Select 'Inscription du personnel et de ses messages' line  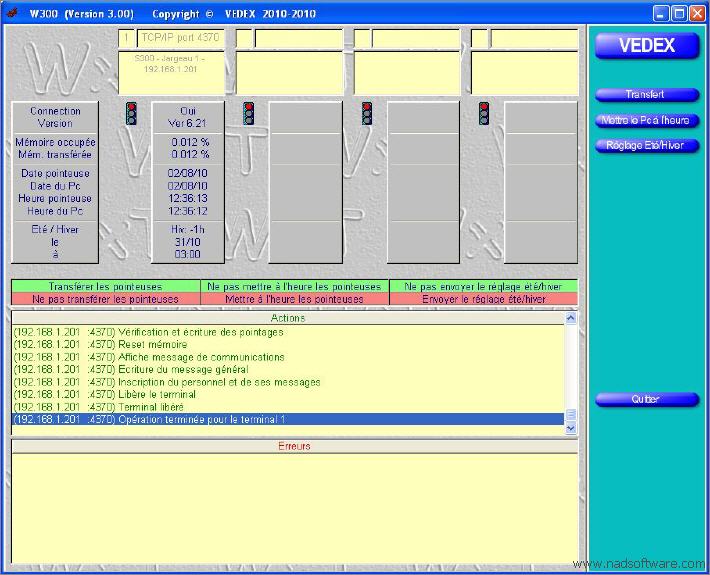coord(288,382)
